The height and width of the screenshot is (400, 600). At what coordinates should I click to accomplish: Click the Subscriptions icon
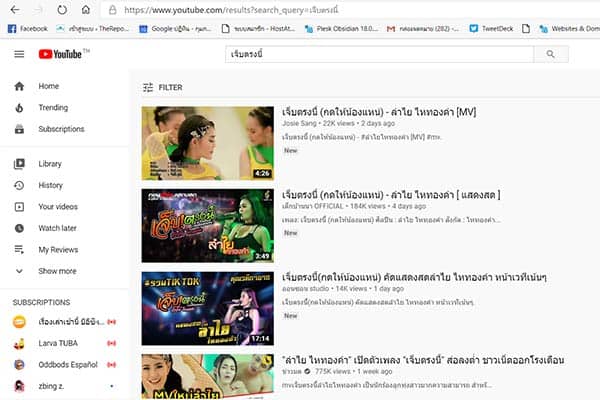point(19,129)
